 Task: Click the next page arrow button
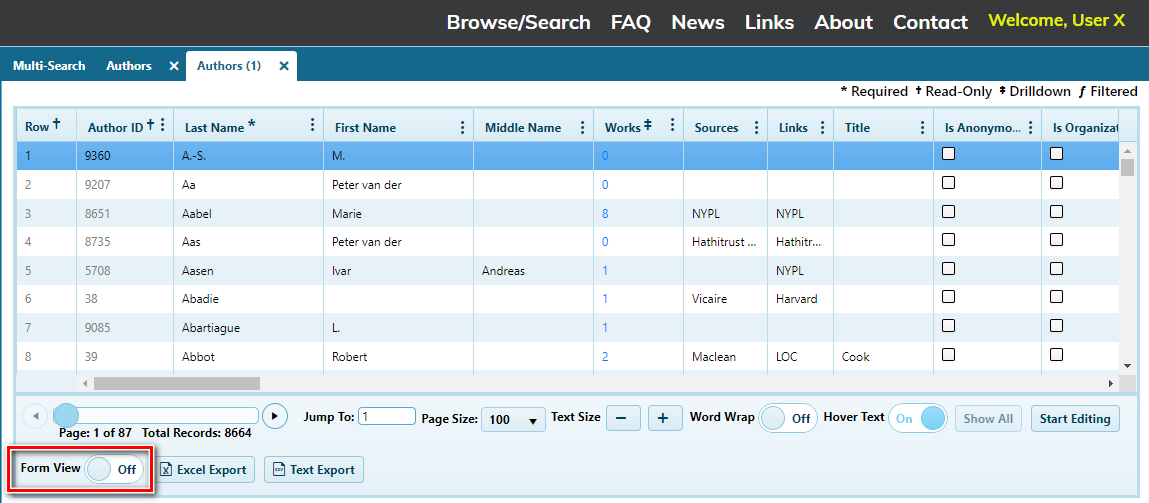pyautogui.click(x=274, y=416)
